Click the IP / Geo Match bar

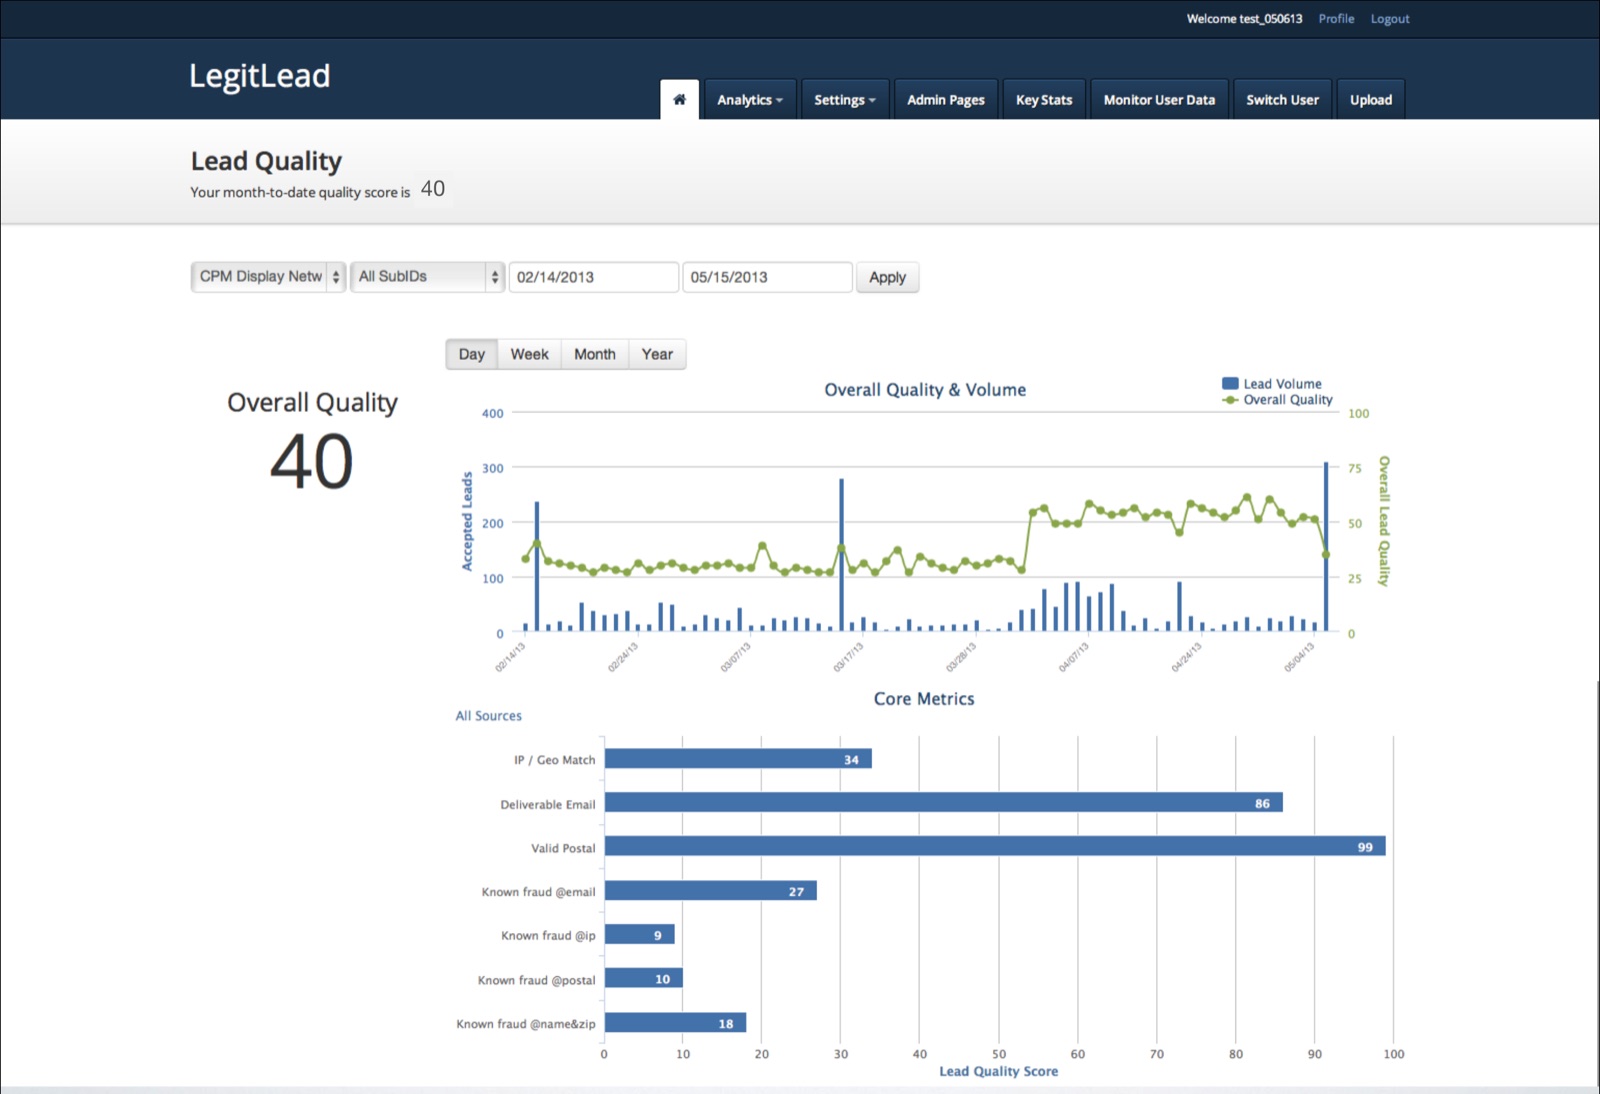pyautogui.click(x=738, y=759)
